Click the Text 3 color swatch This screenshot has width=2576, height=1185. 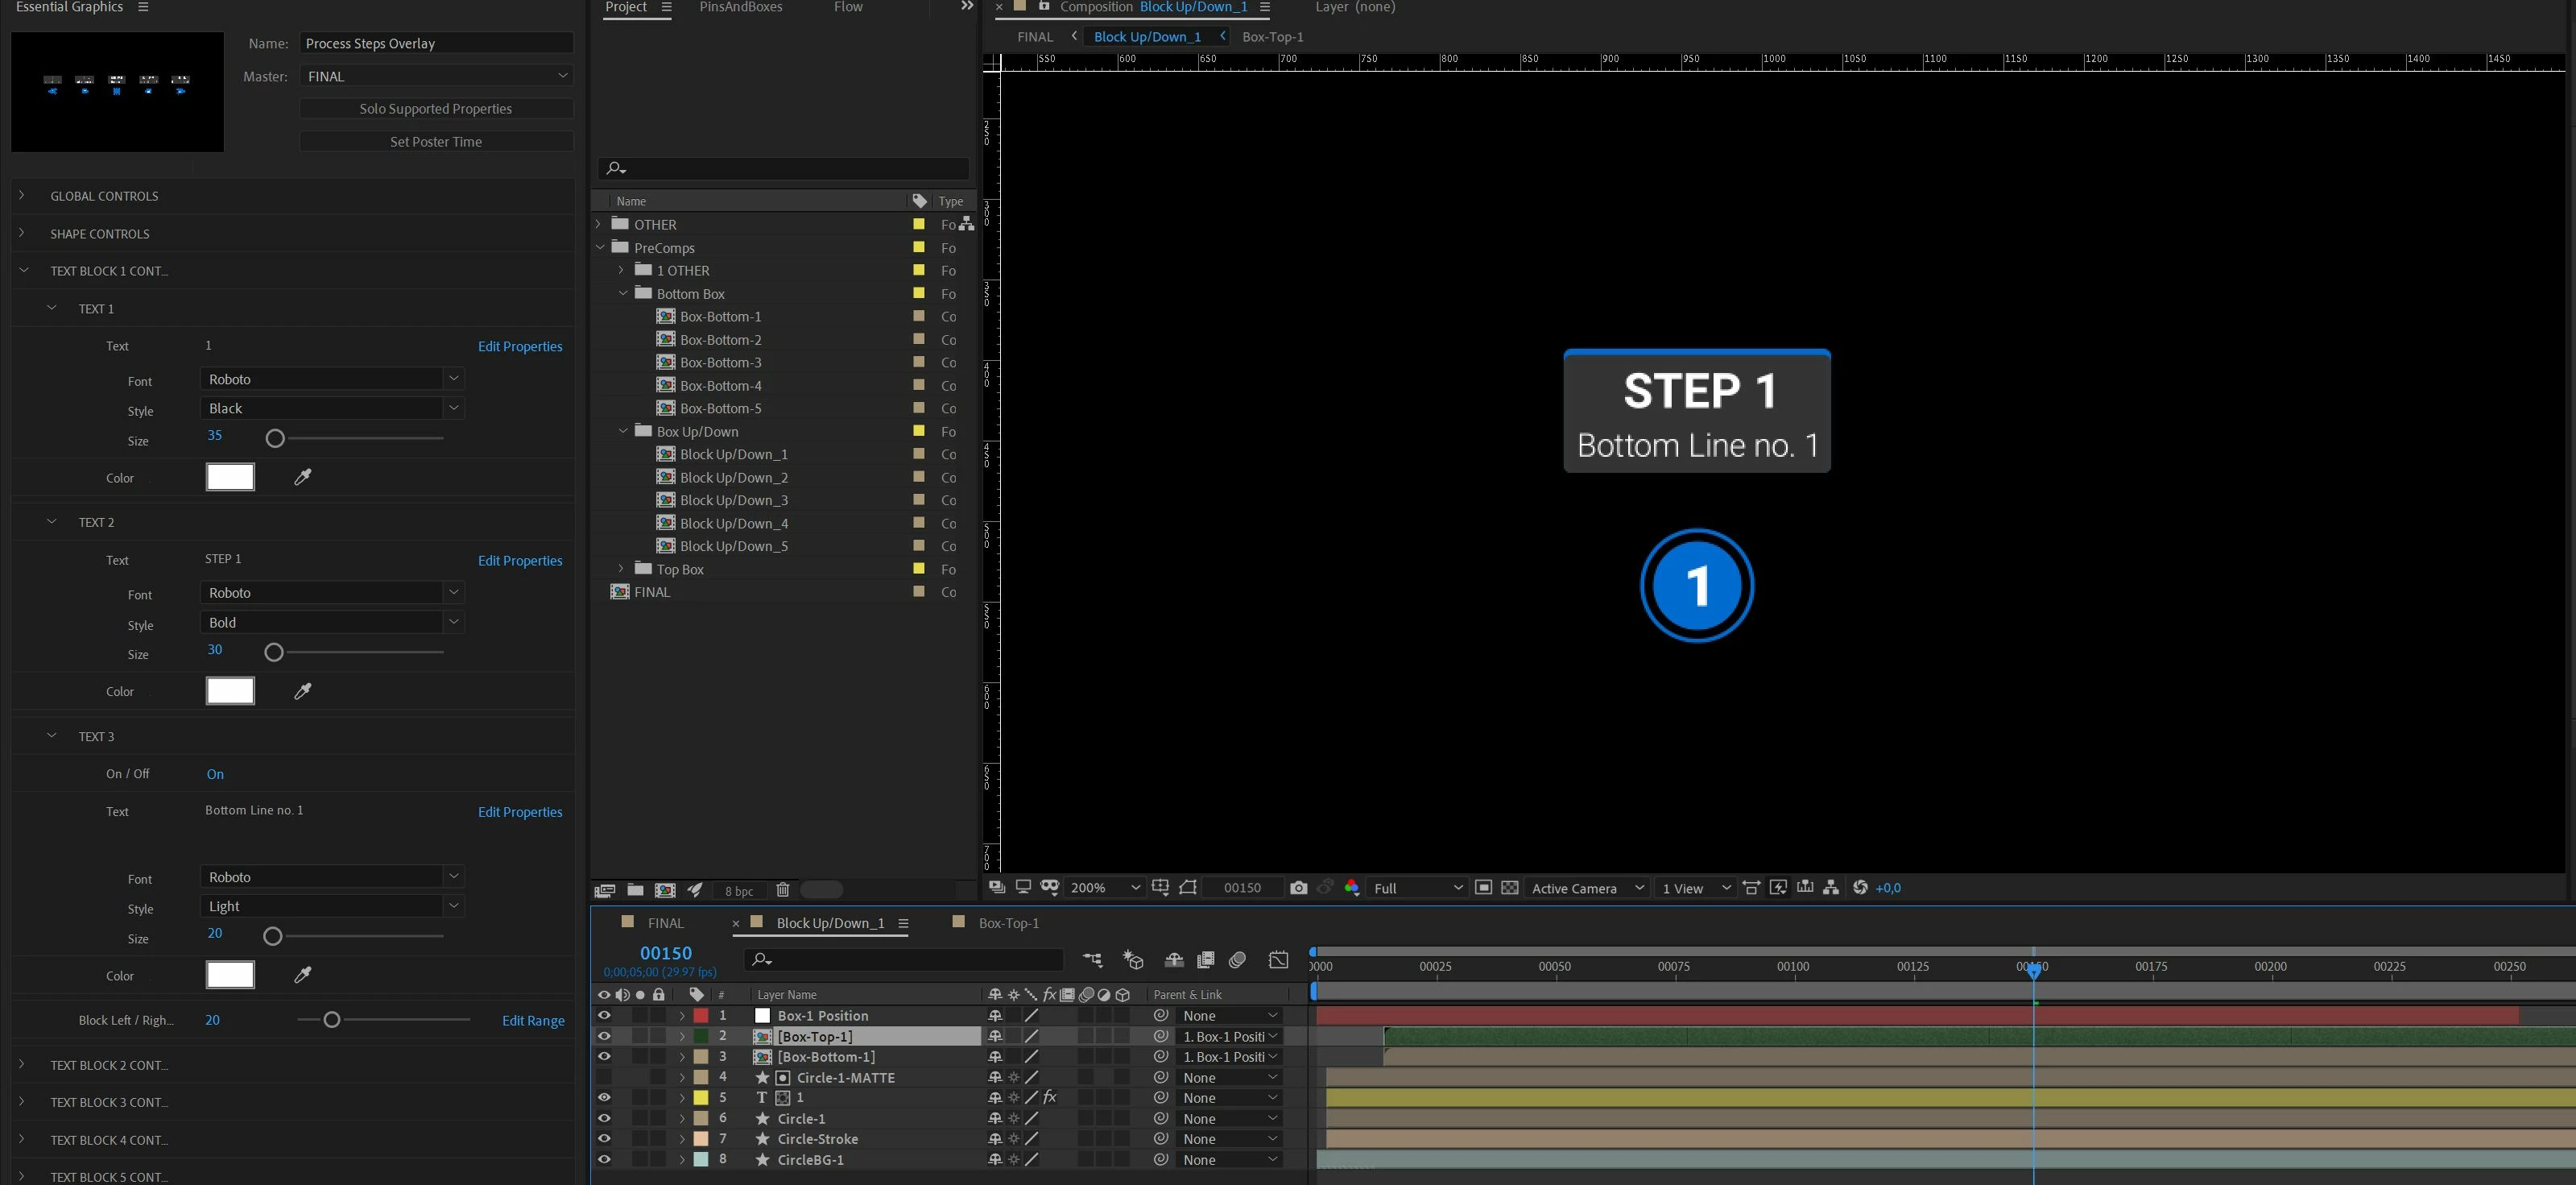pyautogui.click(x=230, y=975)
